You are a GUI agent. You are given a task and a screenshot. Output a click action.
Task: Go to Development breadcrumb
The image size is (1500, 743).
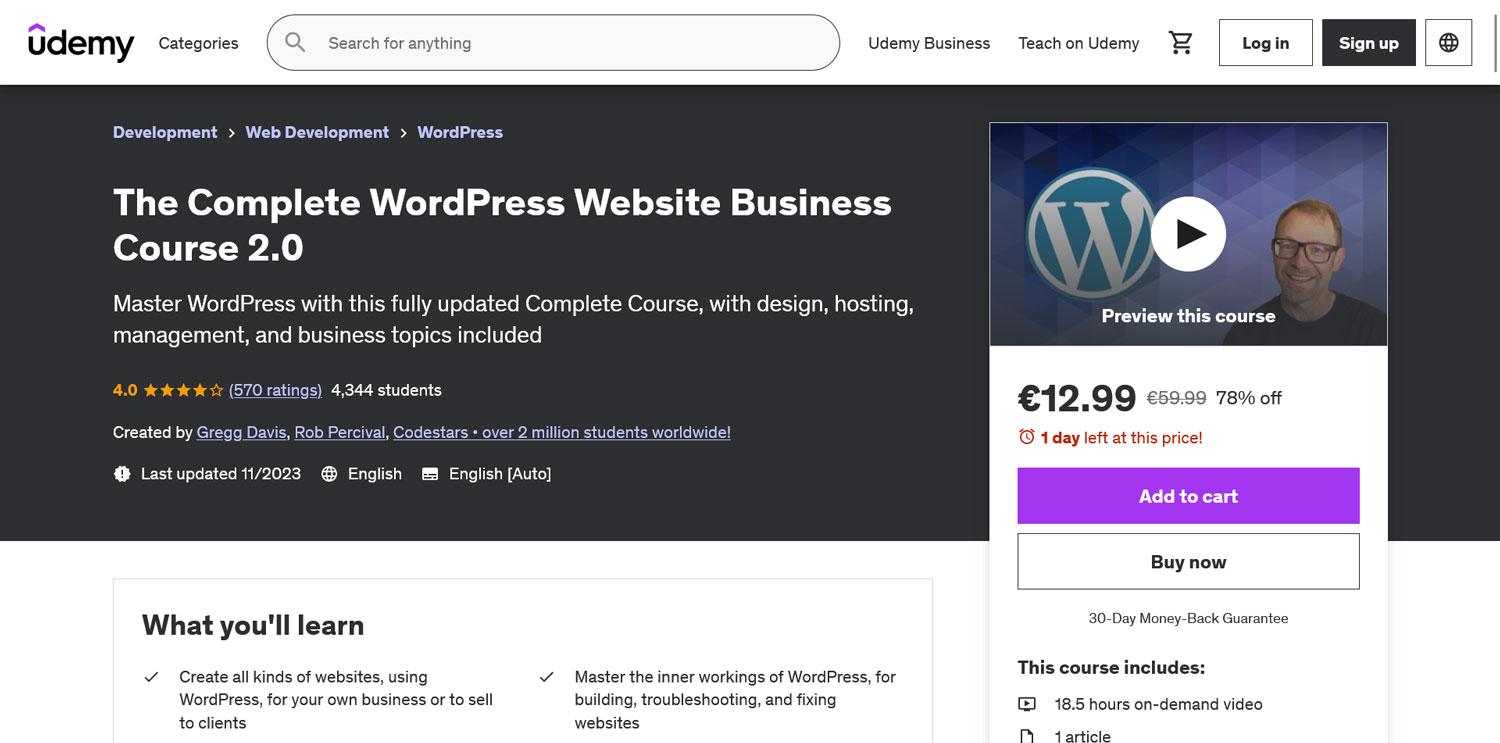(165, 132)
